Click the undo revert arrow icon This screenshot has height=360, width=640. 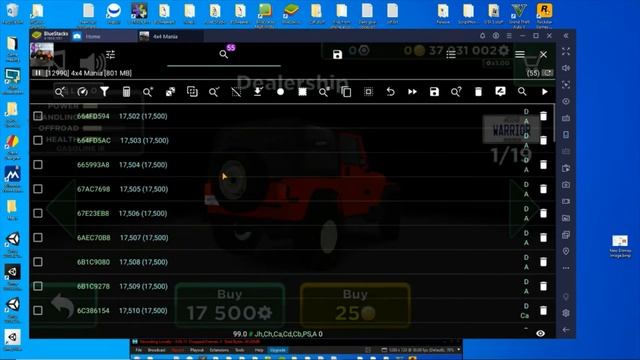point(390,92)
